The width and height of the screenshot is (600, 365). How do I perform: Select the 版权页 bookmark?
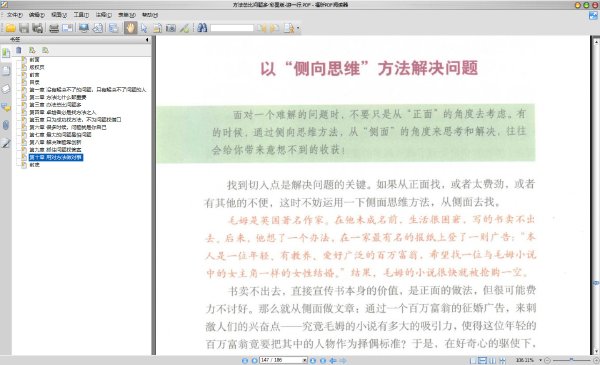tap(37, 67)
